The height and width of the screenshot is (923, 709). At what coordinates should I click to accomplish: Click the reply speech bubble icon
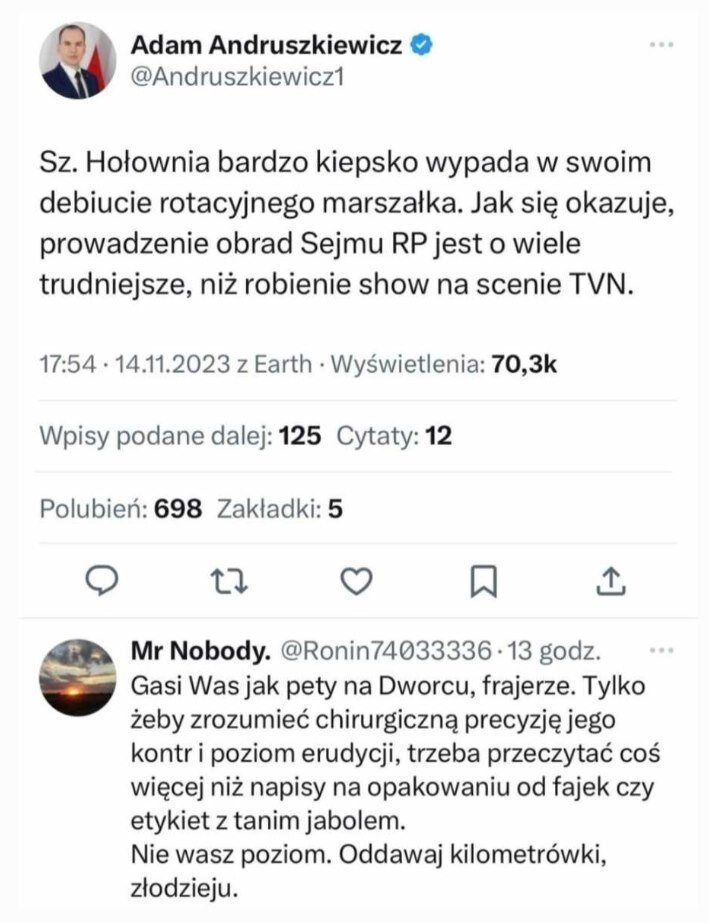point(102,579)
